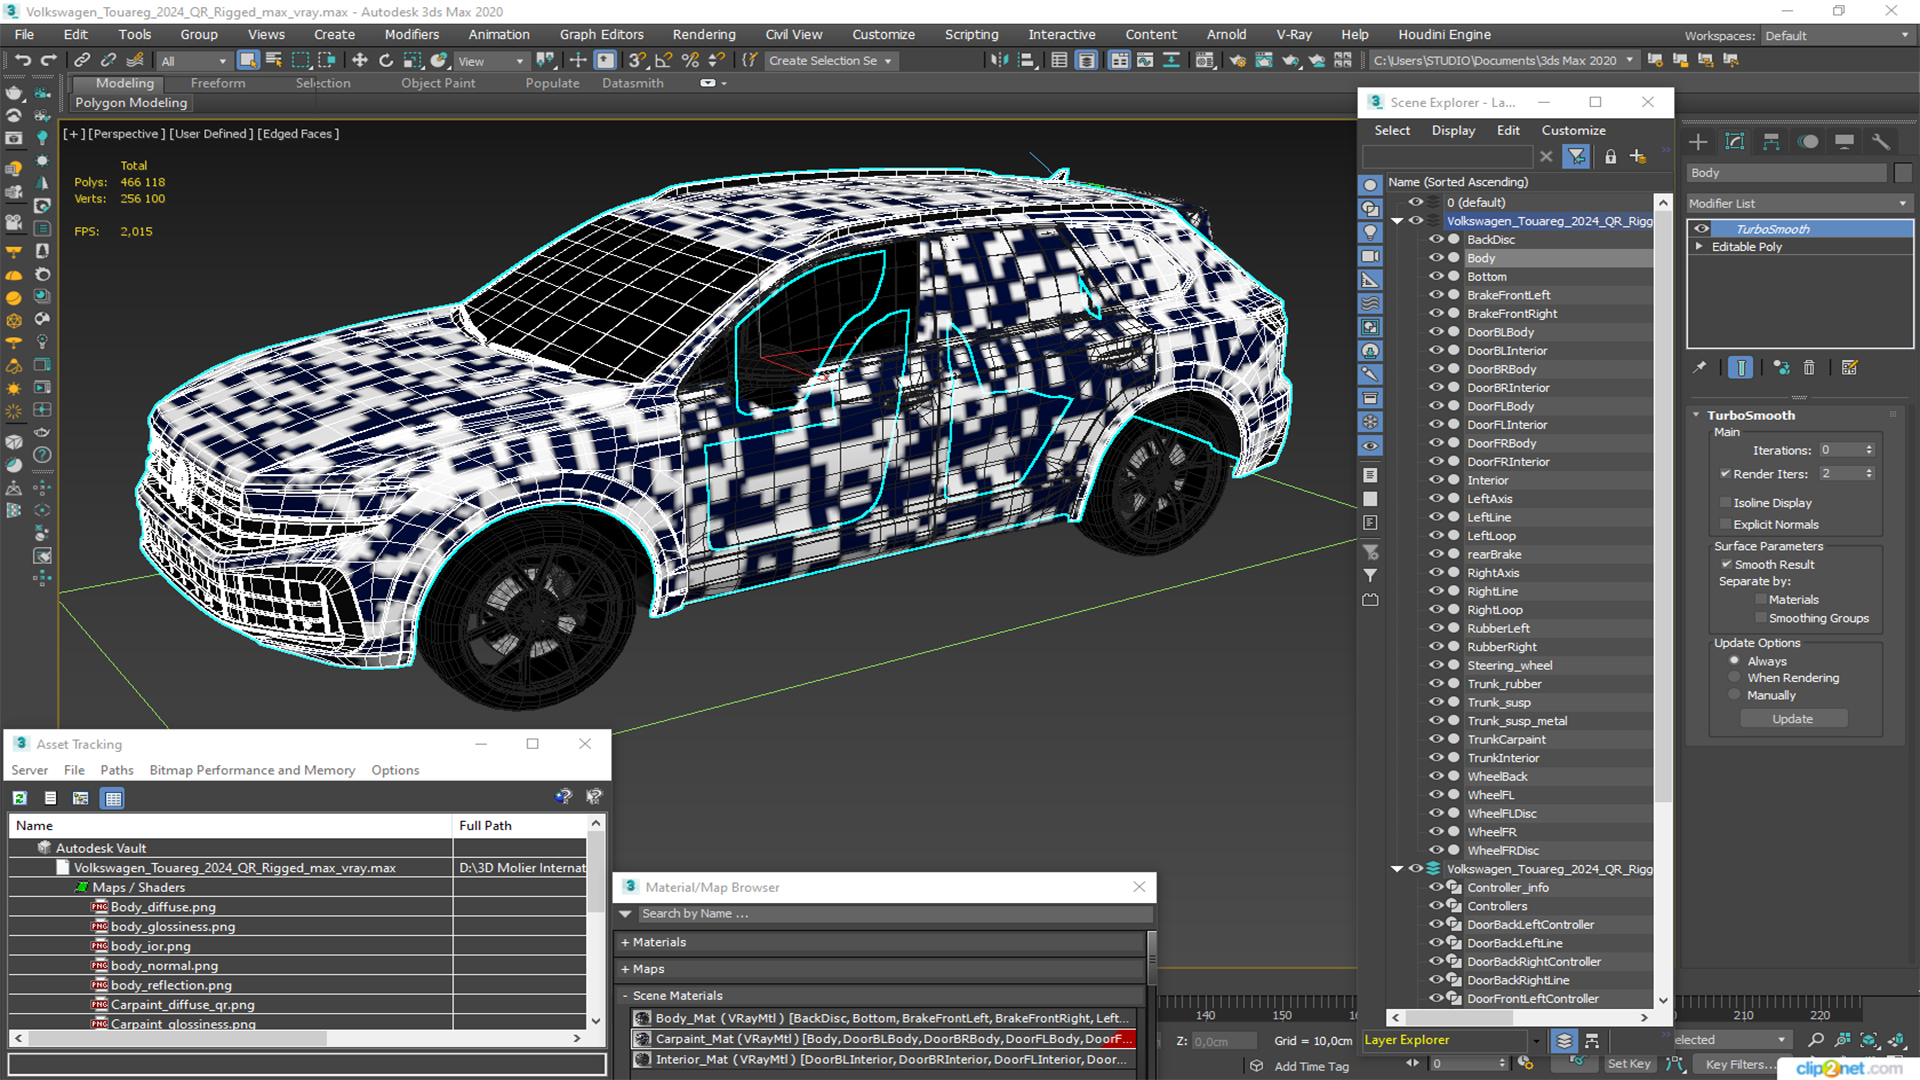This screenshot has height=1080, width=1920.
Task: Click the Redo arrow in main toolbar
Action: tap(47, 61)
